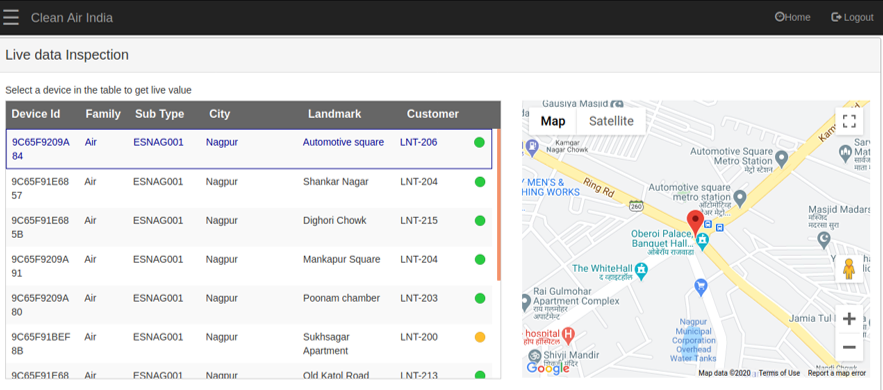Image resolution: width=883 pixels, height=390 pixels.
Task: Click the Sub Type column header
Action: coord(159,114)
